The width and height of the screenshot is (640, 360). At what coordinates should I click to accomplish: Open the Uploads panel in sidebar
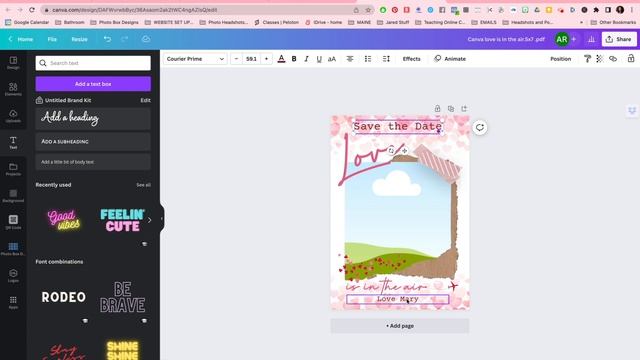coord(13,116)
